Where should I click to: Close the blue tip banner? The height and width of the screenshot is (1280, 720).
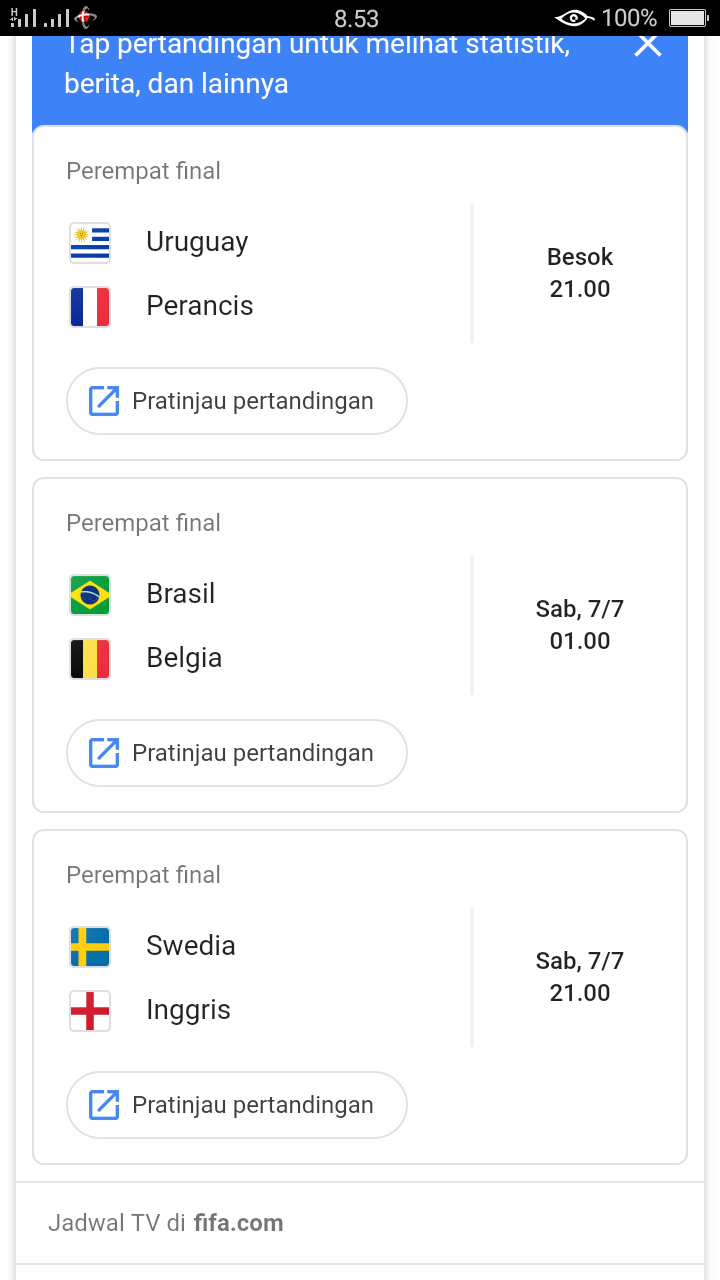coord(648,45)
